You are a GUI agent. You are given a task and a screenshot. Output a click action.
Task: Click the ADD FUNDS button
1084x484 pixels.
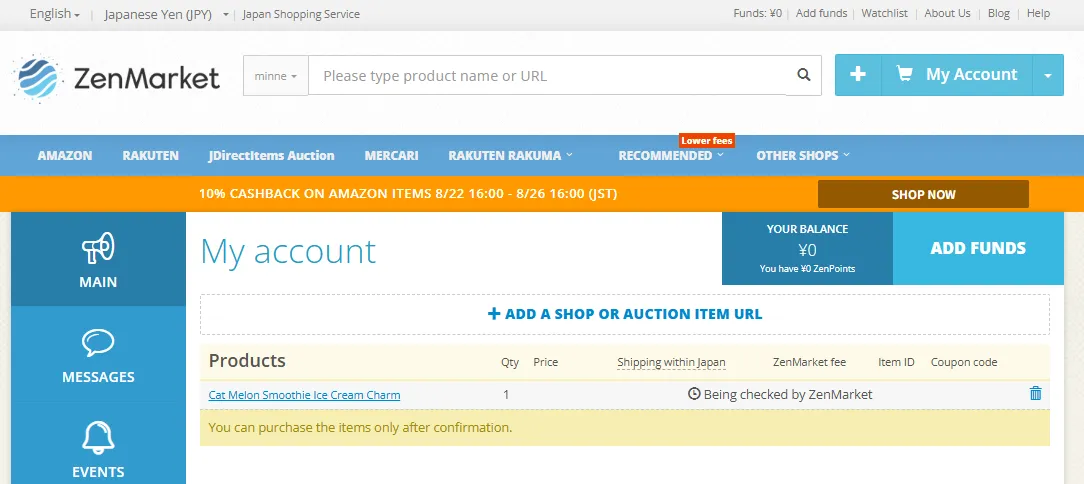(978, 248)
